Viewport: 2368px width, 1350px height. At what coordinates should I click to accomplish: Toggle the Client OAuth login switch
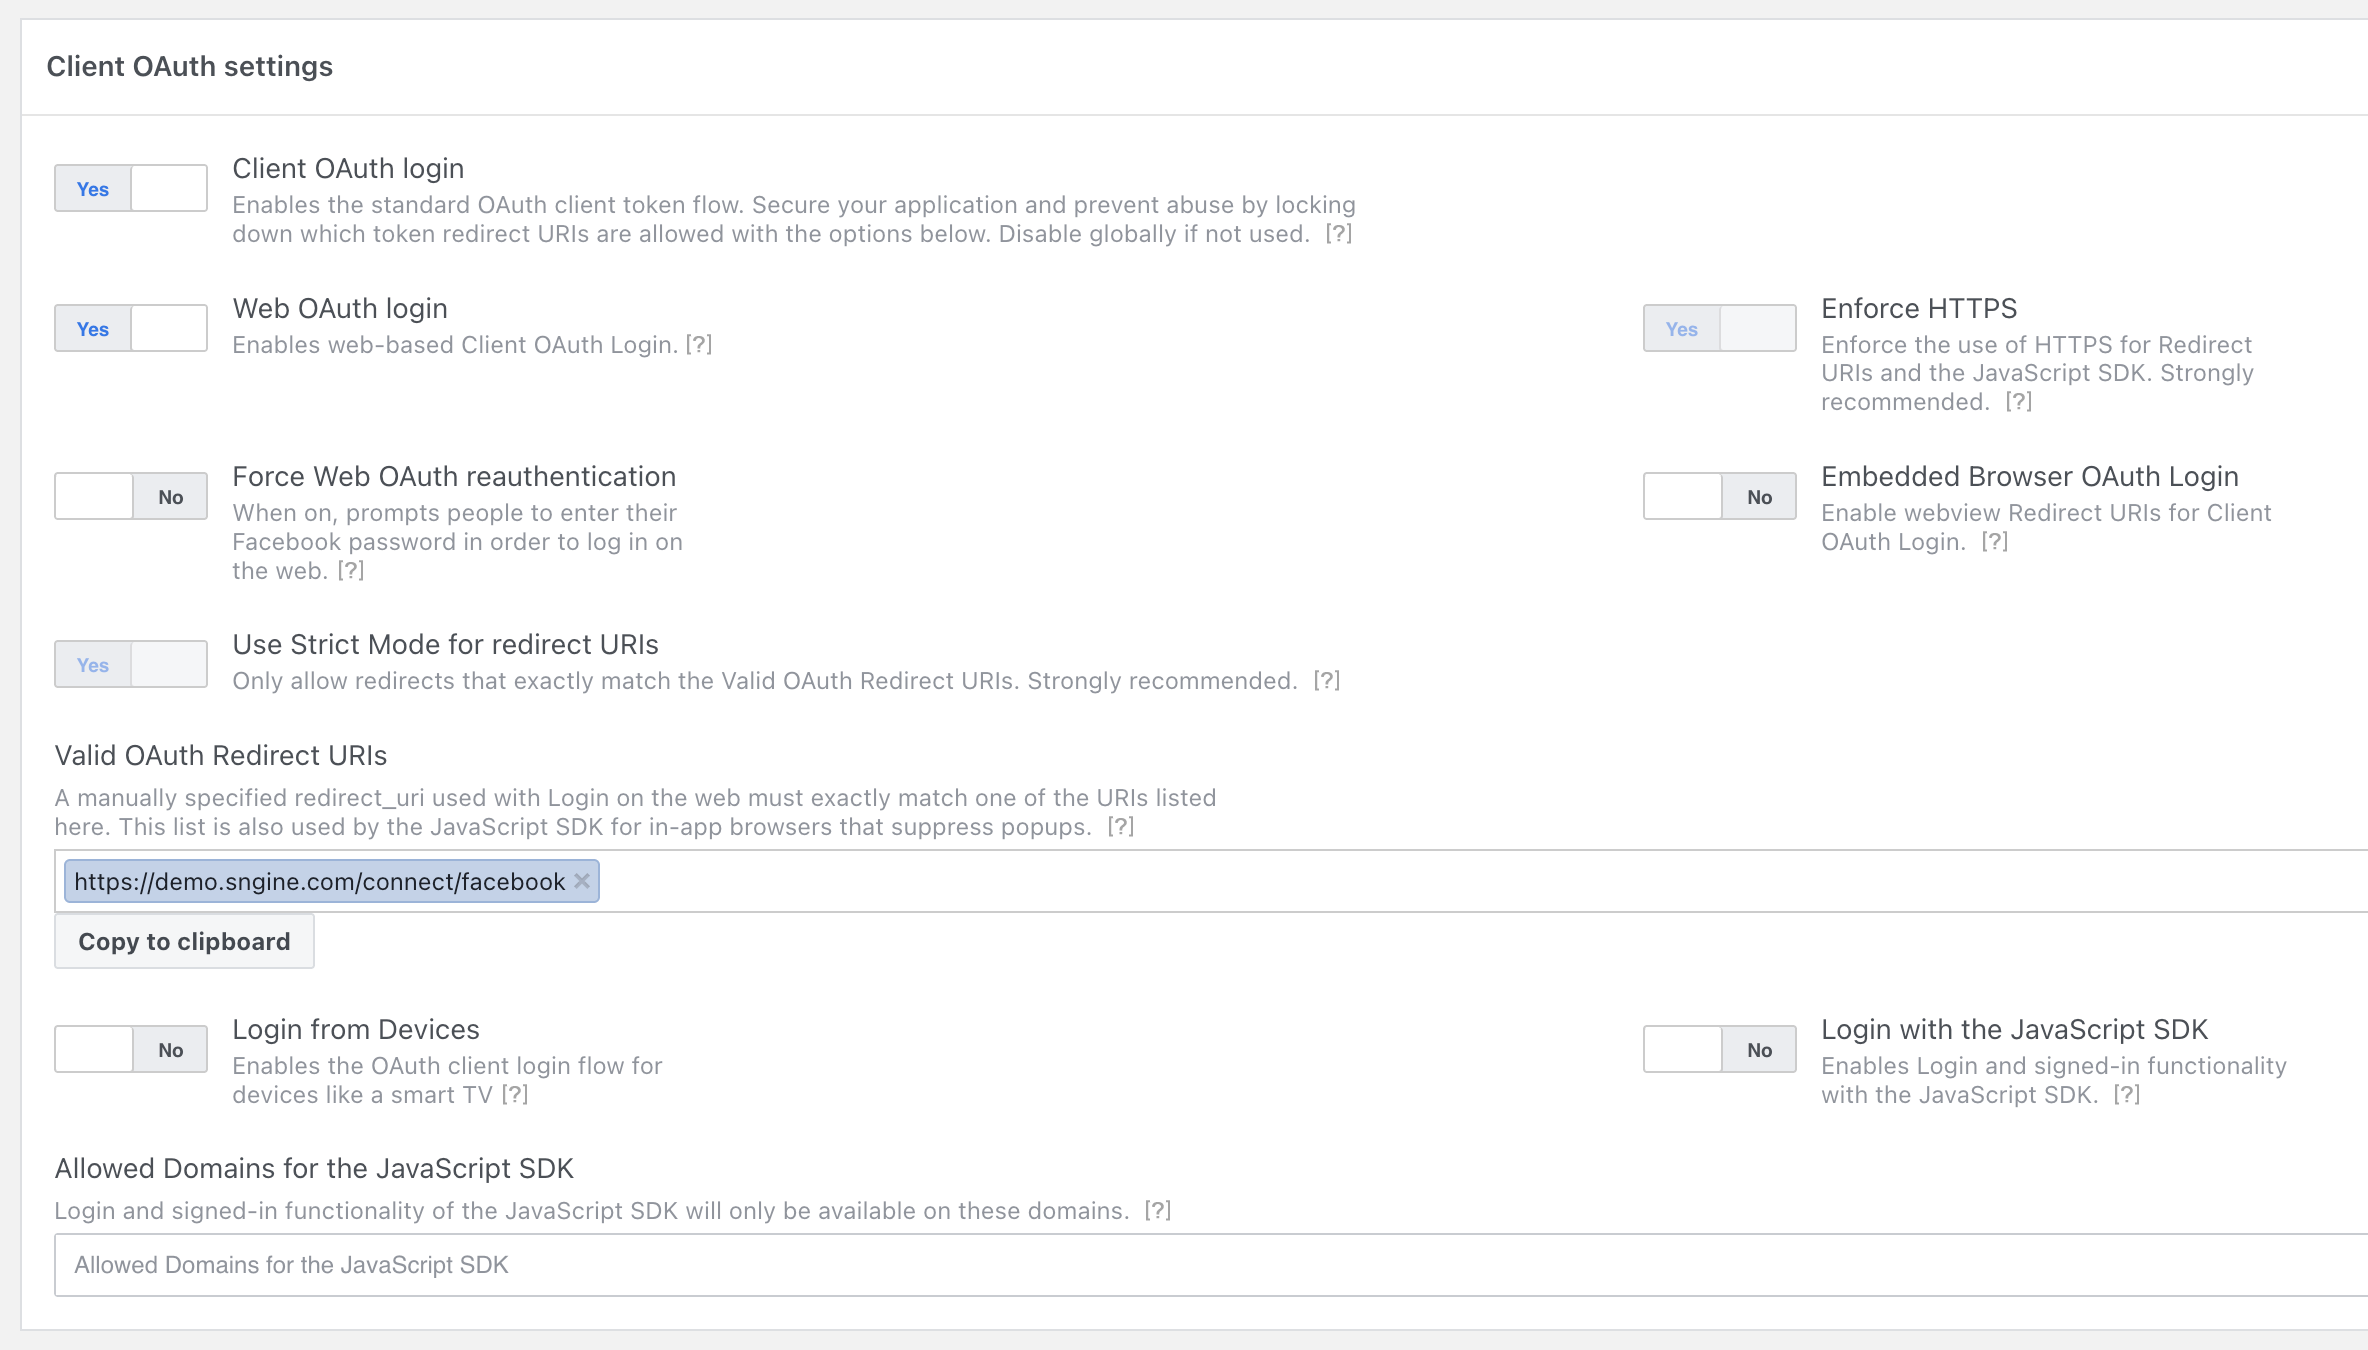pos(131,188)
